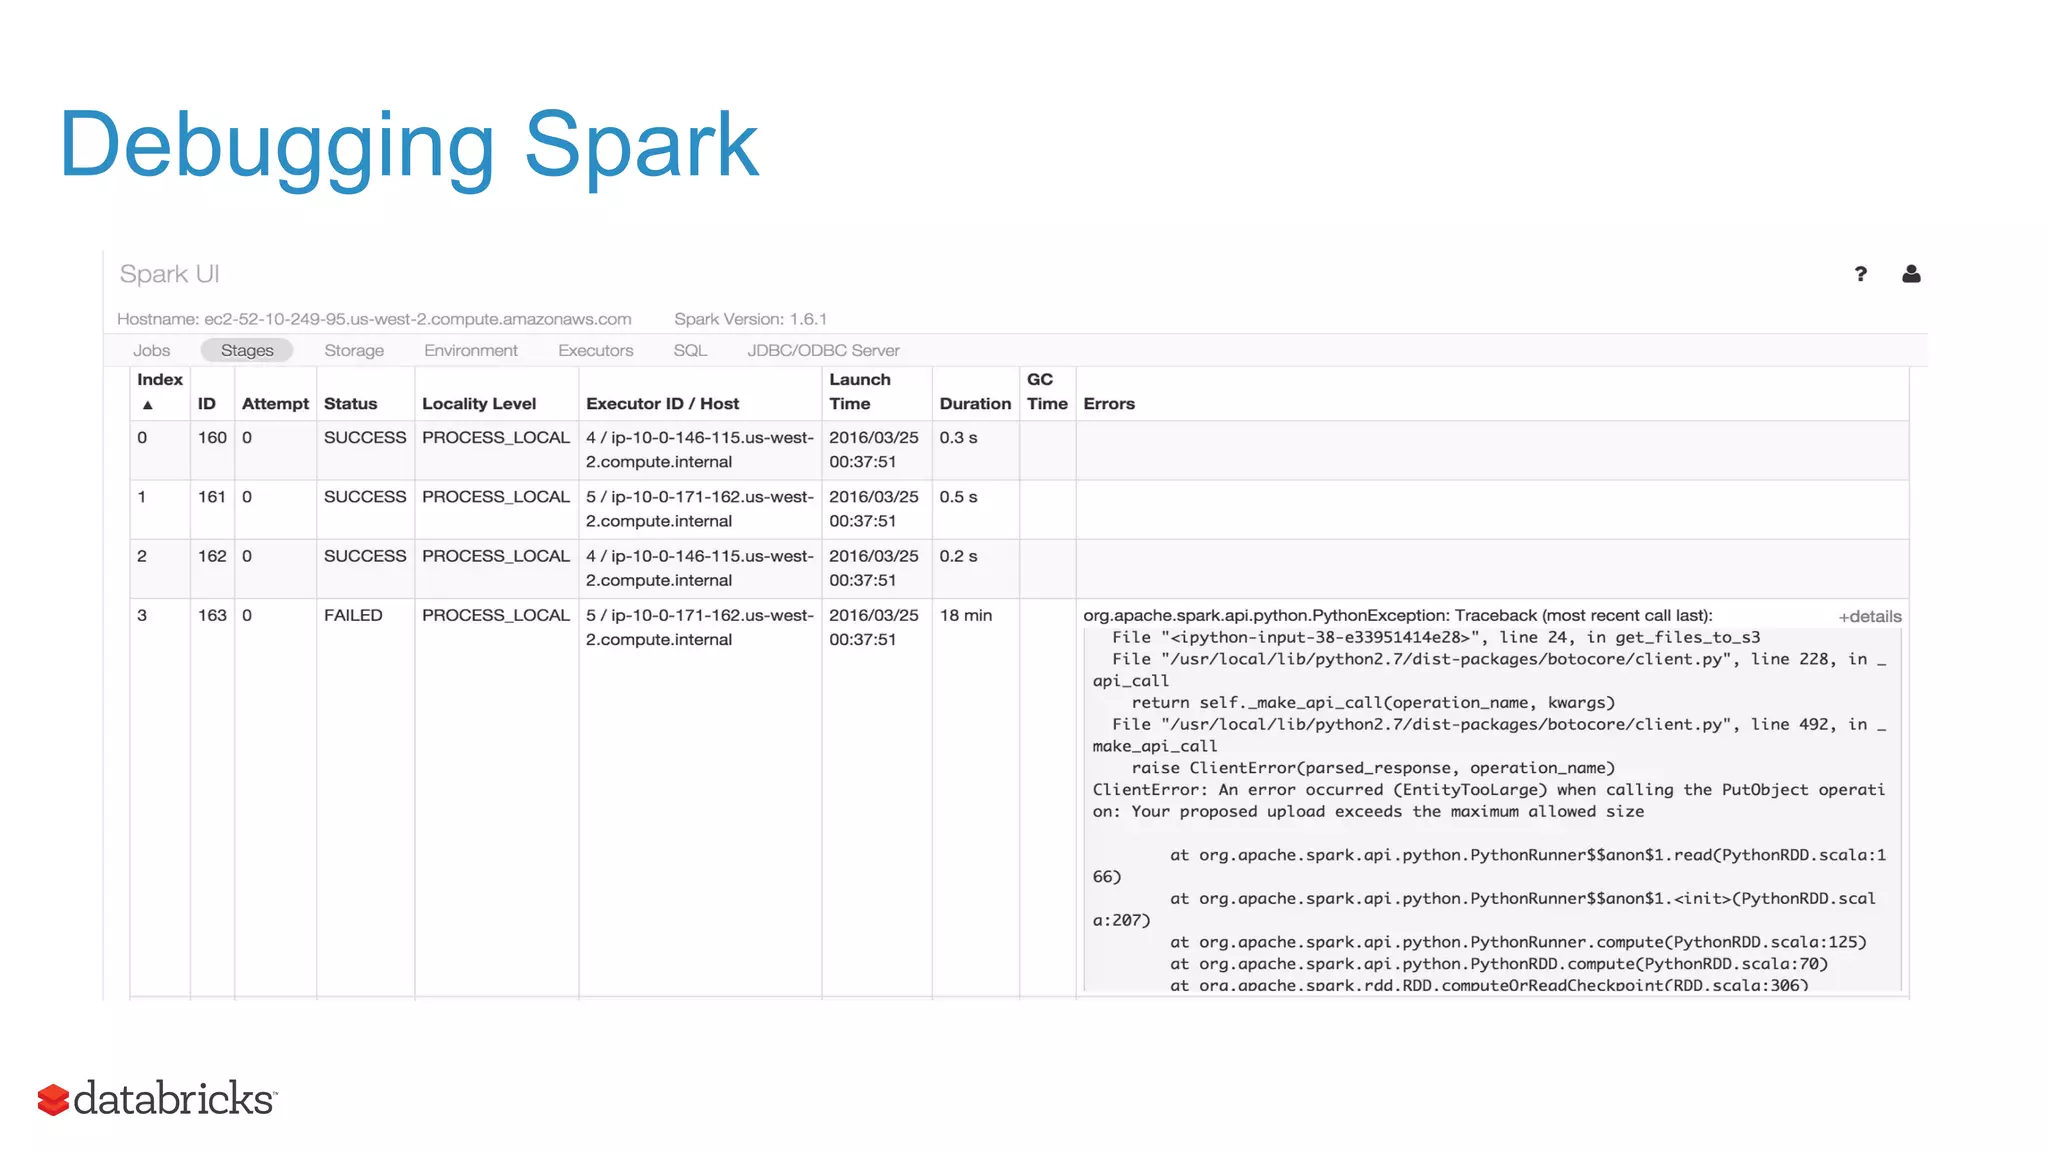
Task: Sort by the Duration column header
Action: click(x=975, y=404)
